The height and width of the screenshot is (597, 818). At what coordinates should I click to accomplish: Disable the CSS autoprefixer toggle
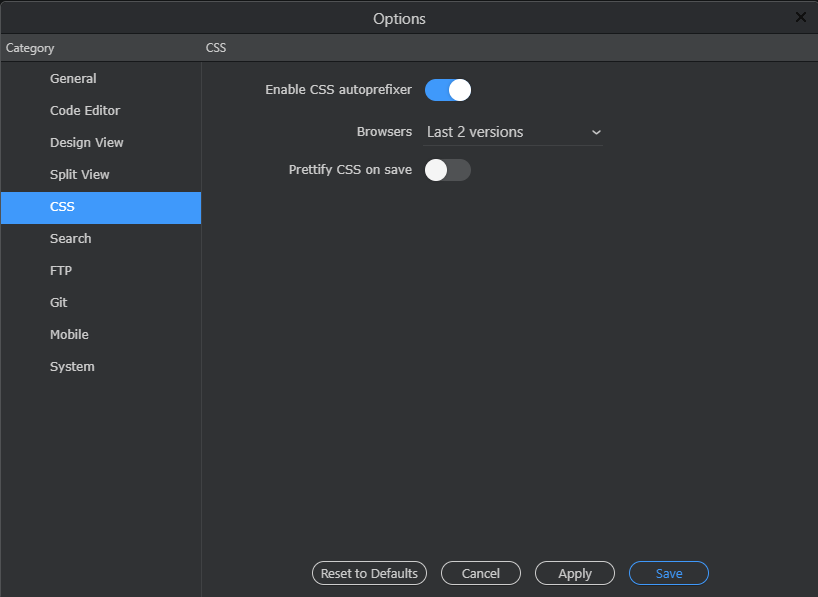pos(448,90)
